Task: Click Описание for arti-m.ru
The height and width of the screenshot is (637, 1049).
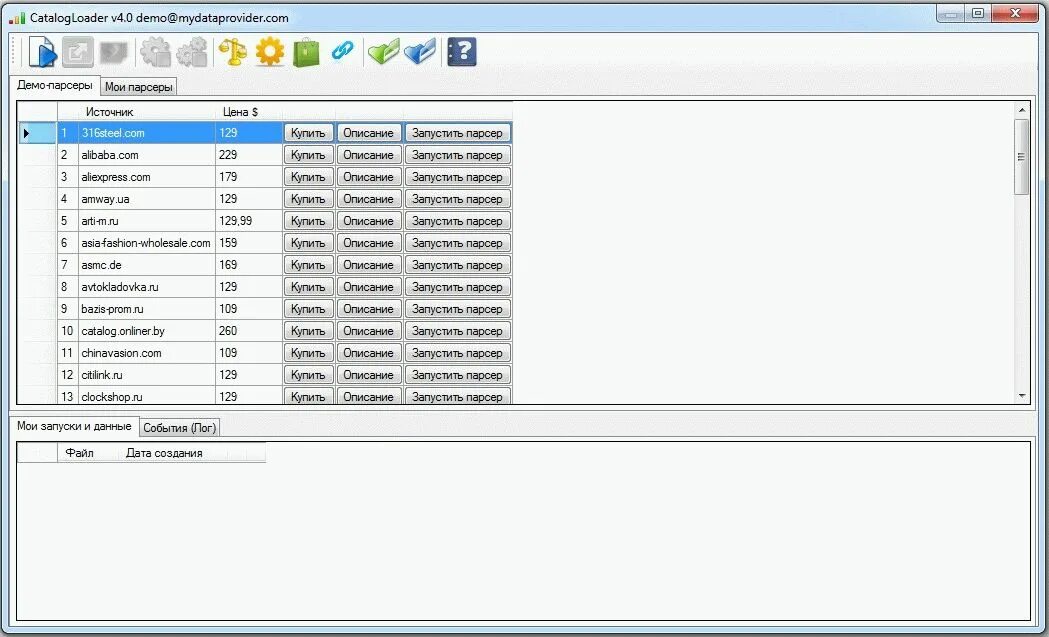Action: [369, 221]
